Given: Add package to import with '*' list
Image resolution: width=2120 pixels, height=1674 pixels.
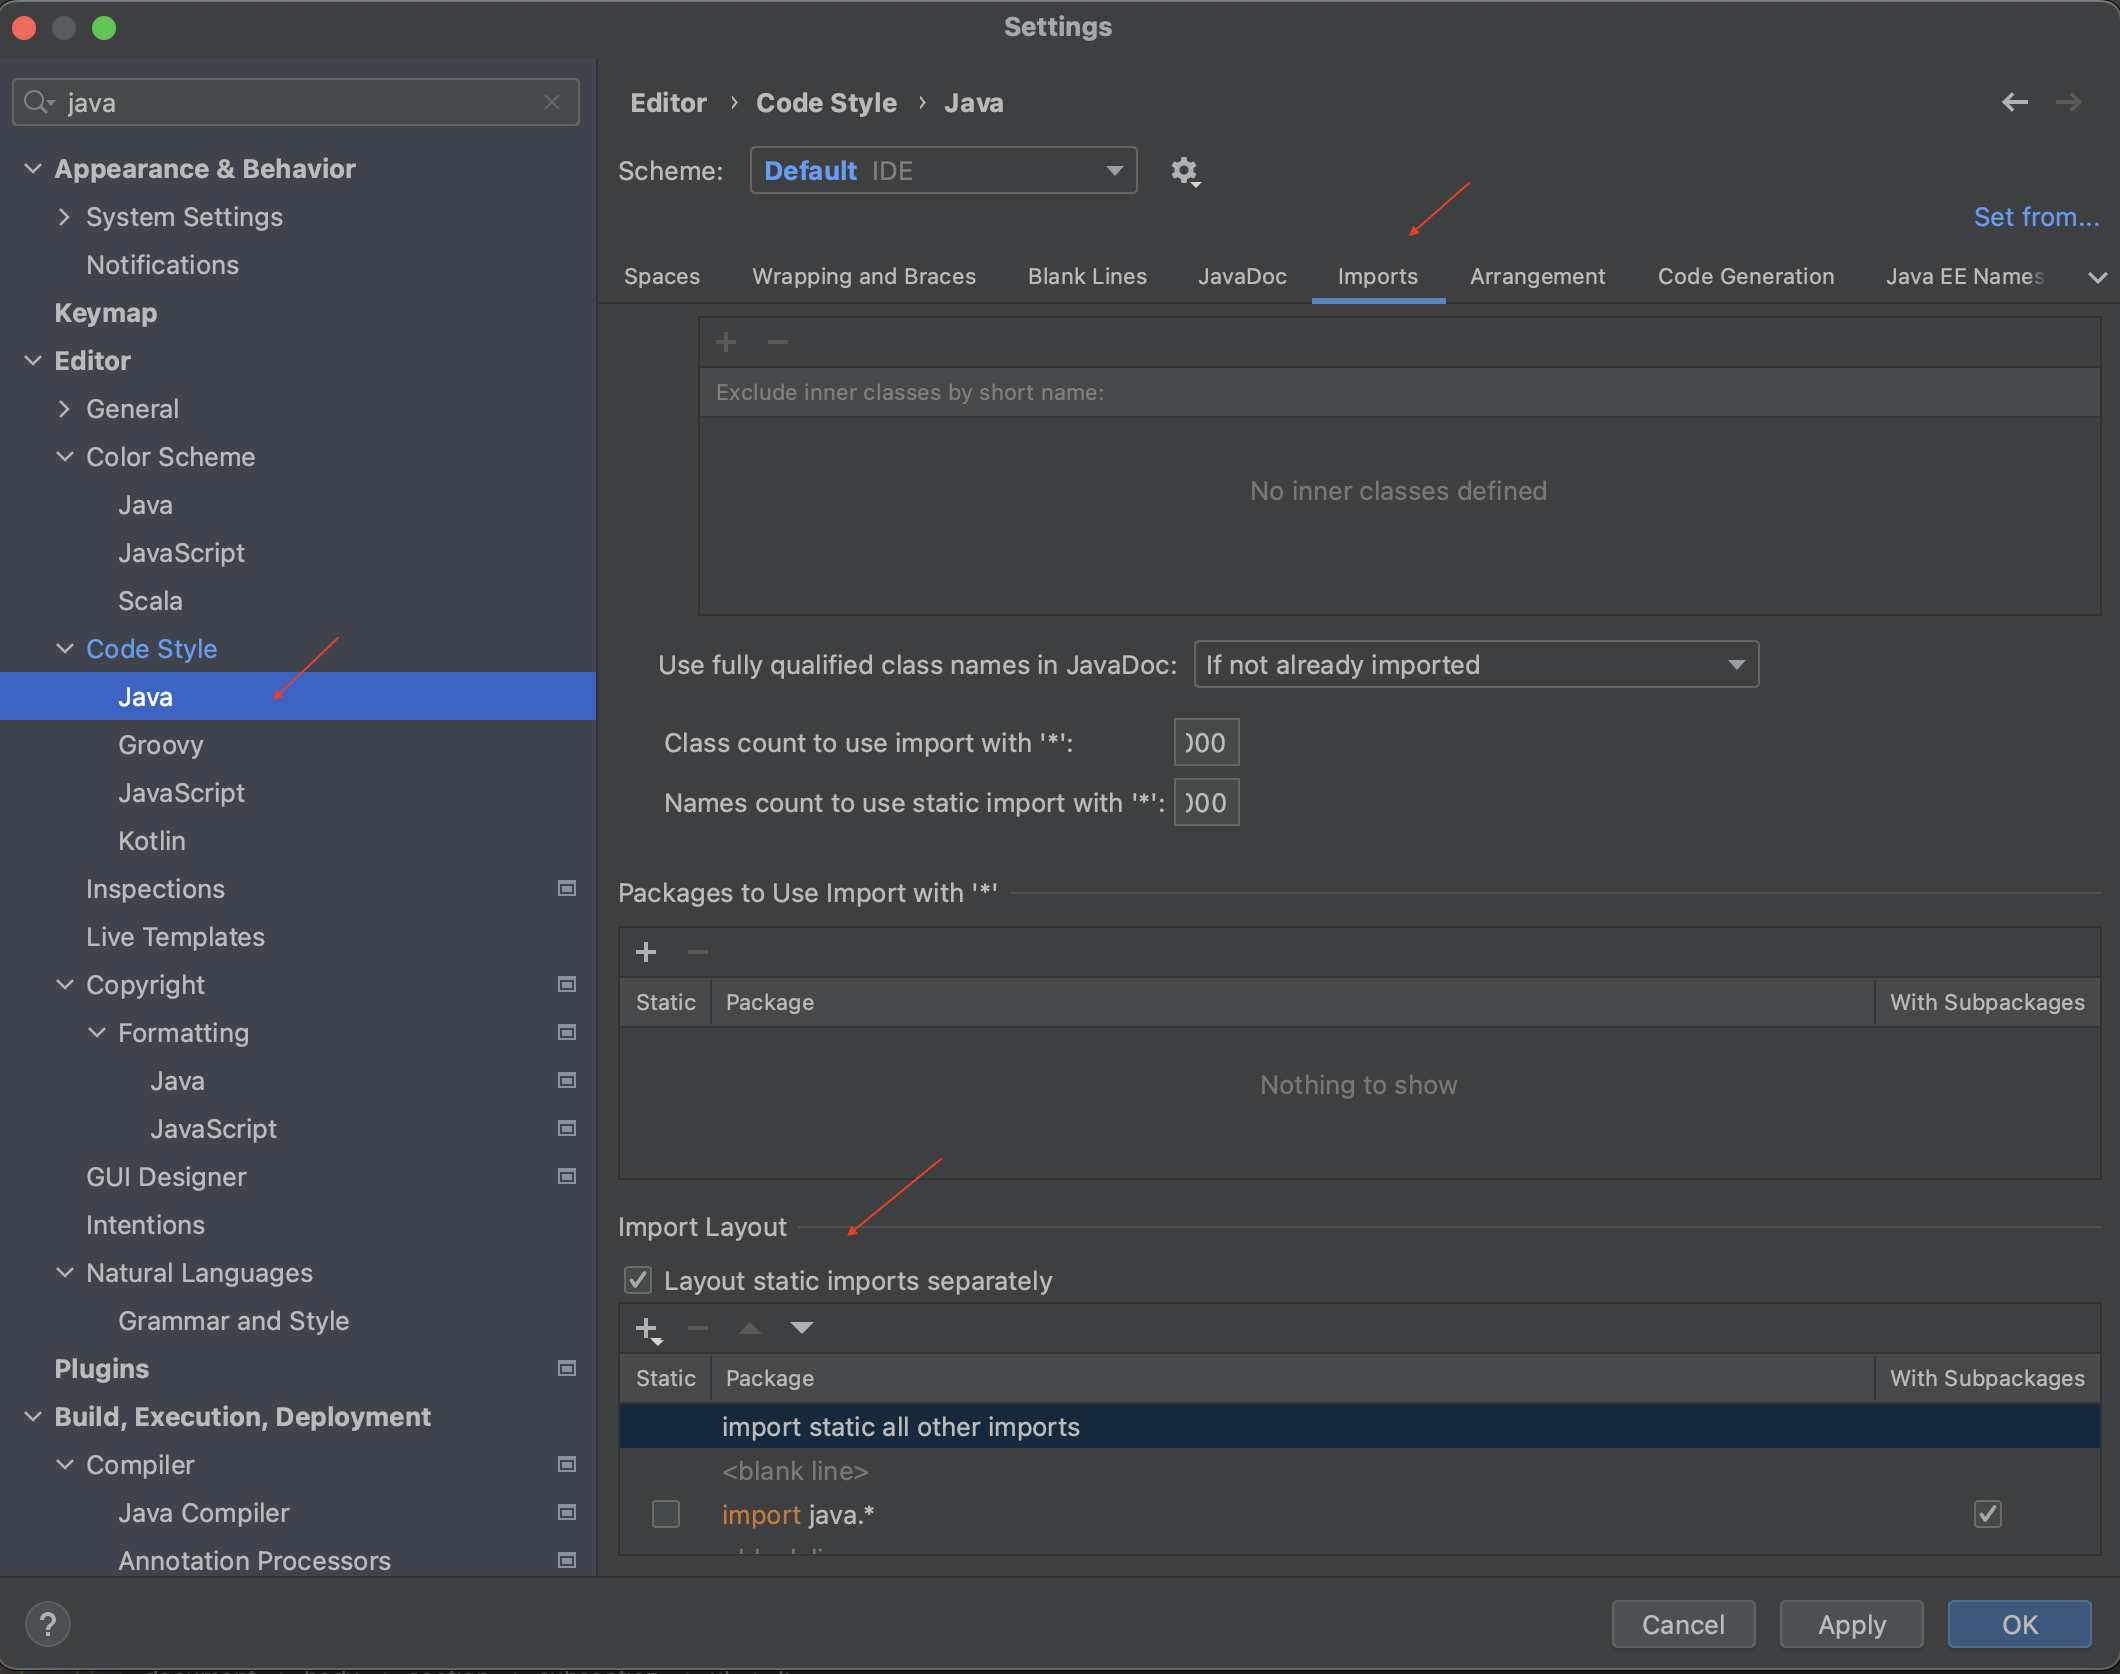Looking at the screenshot, I should (646, 952).
